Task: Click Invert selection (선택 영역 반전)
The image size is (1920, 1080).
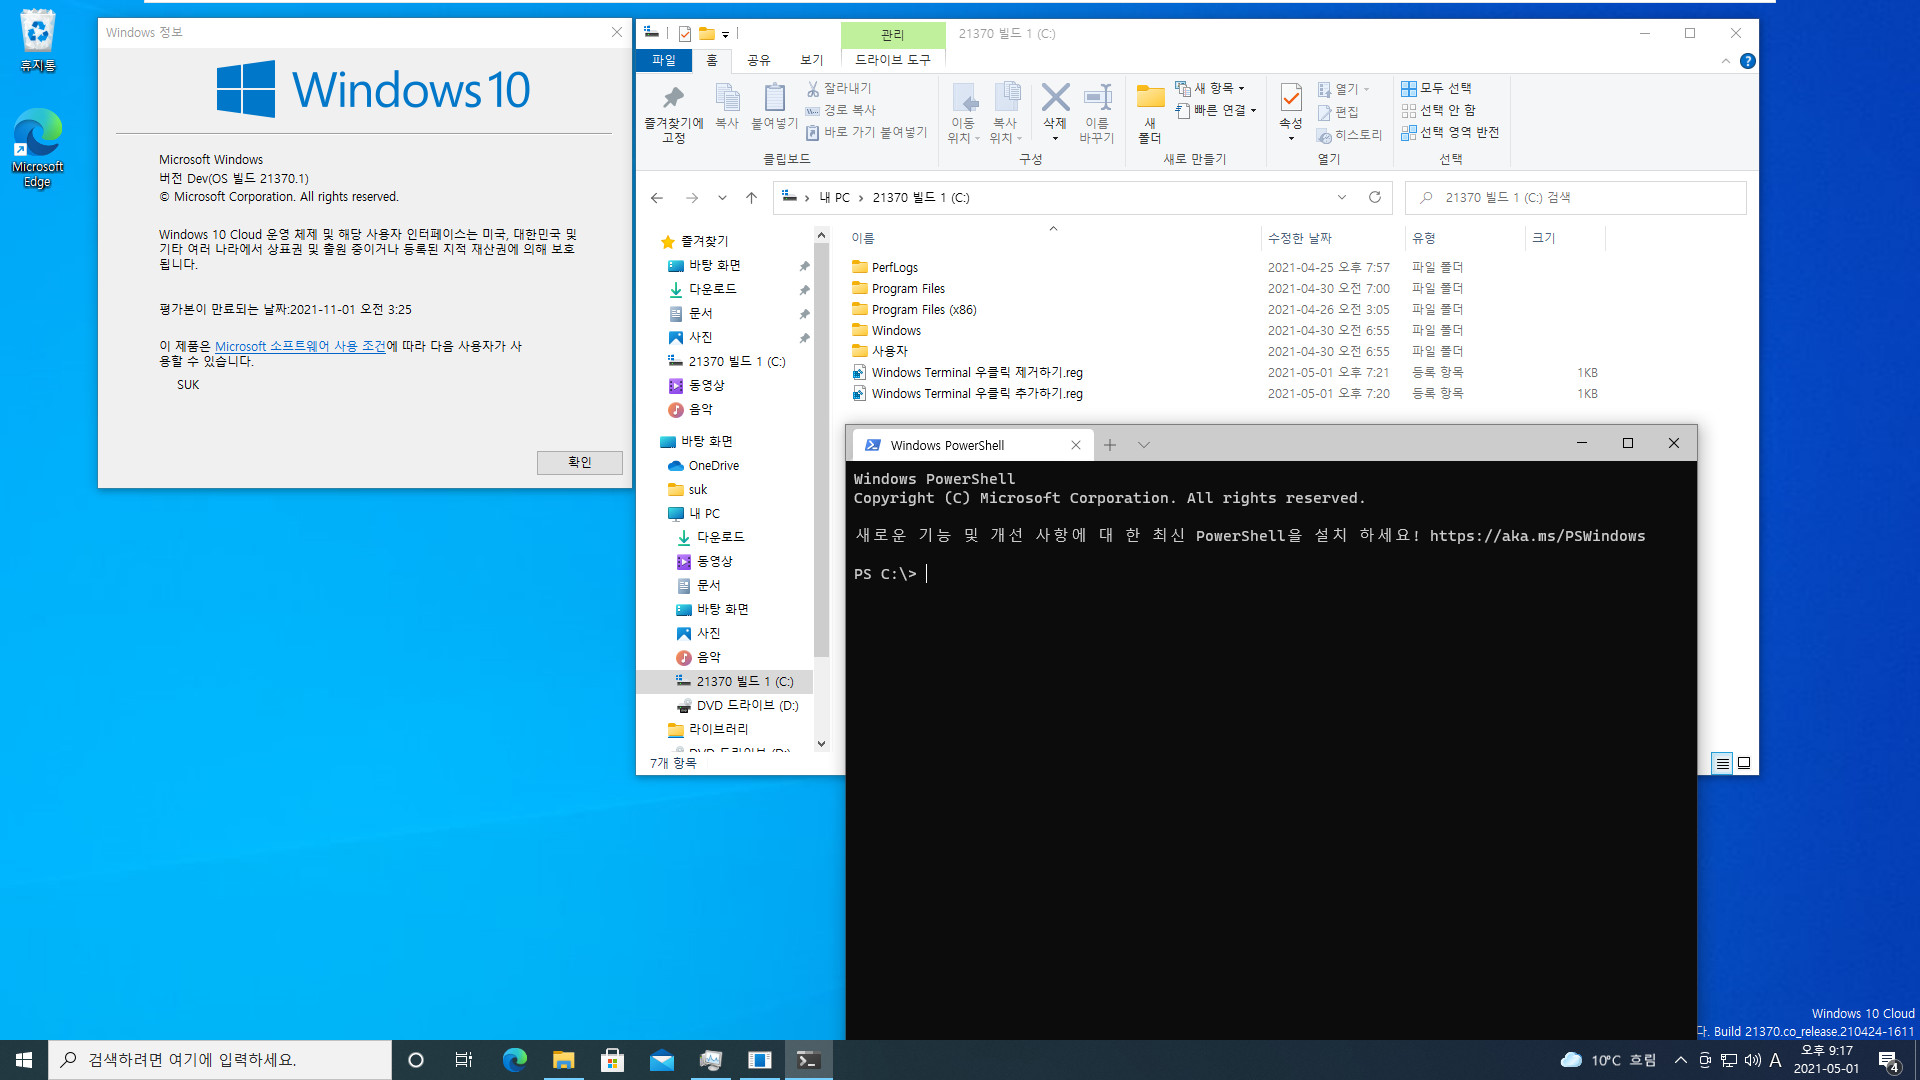Action: 1450,132
